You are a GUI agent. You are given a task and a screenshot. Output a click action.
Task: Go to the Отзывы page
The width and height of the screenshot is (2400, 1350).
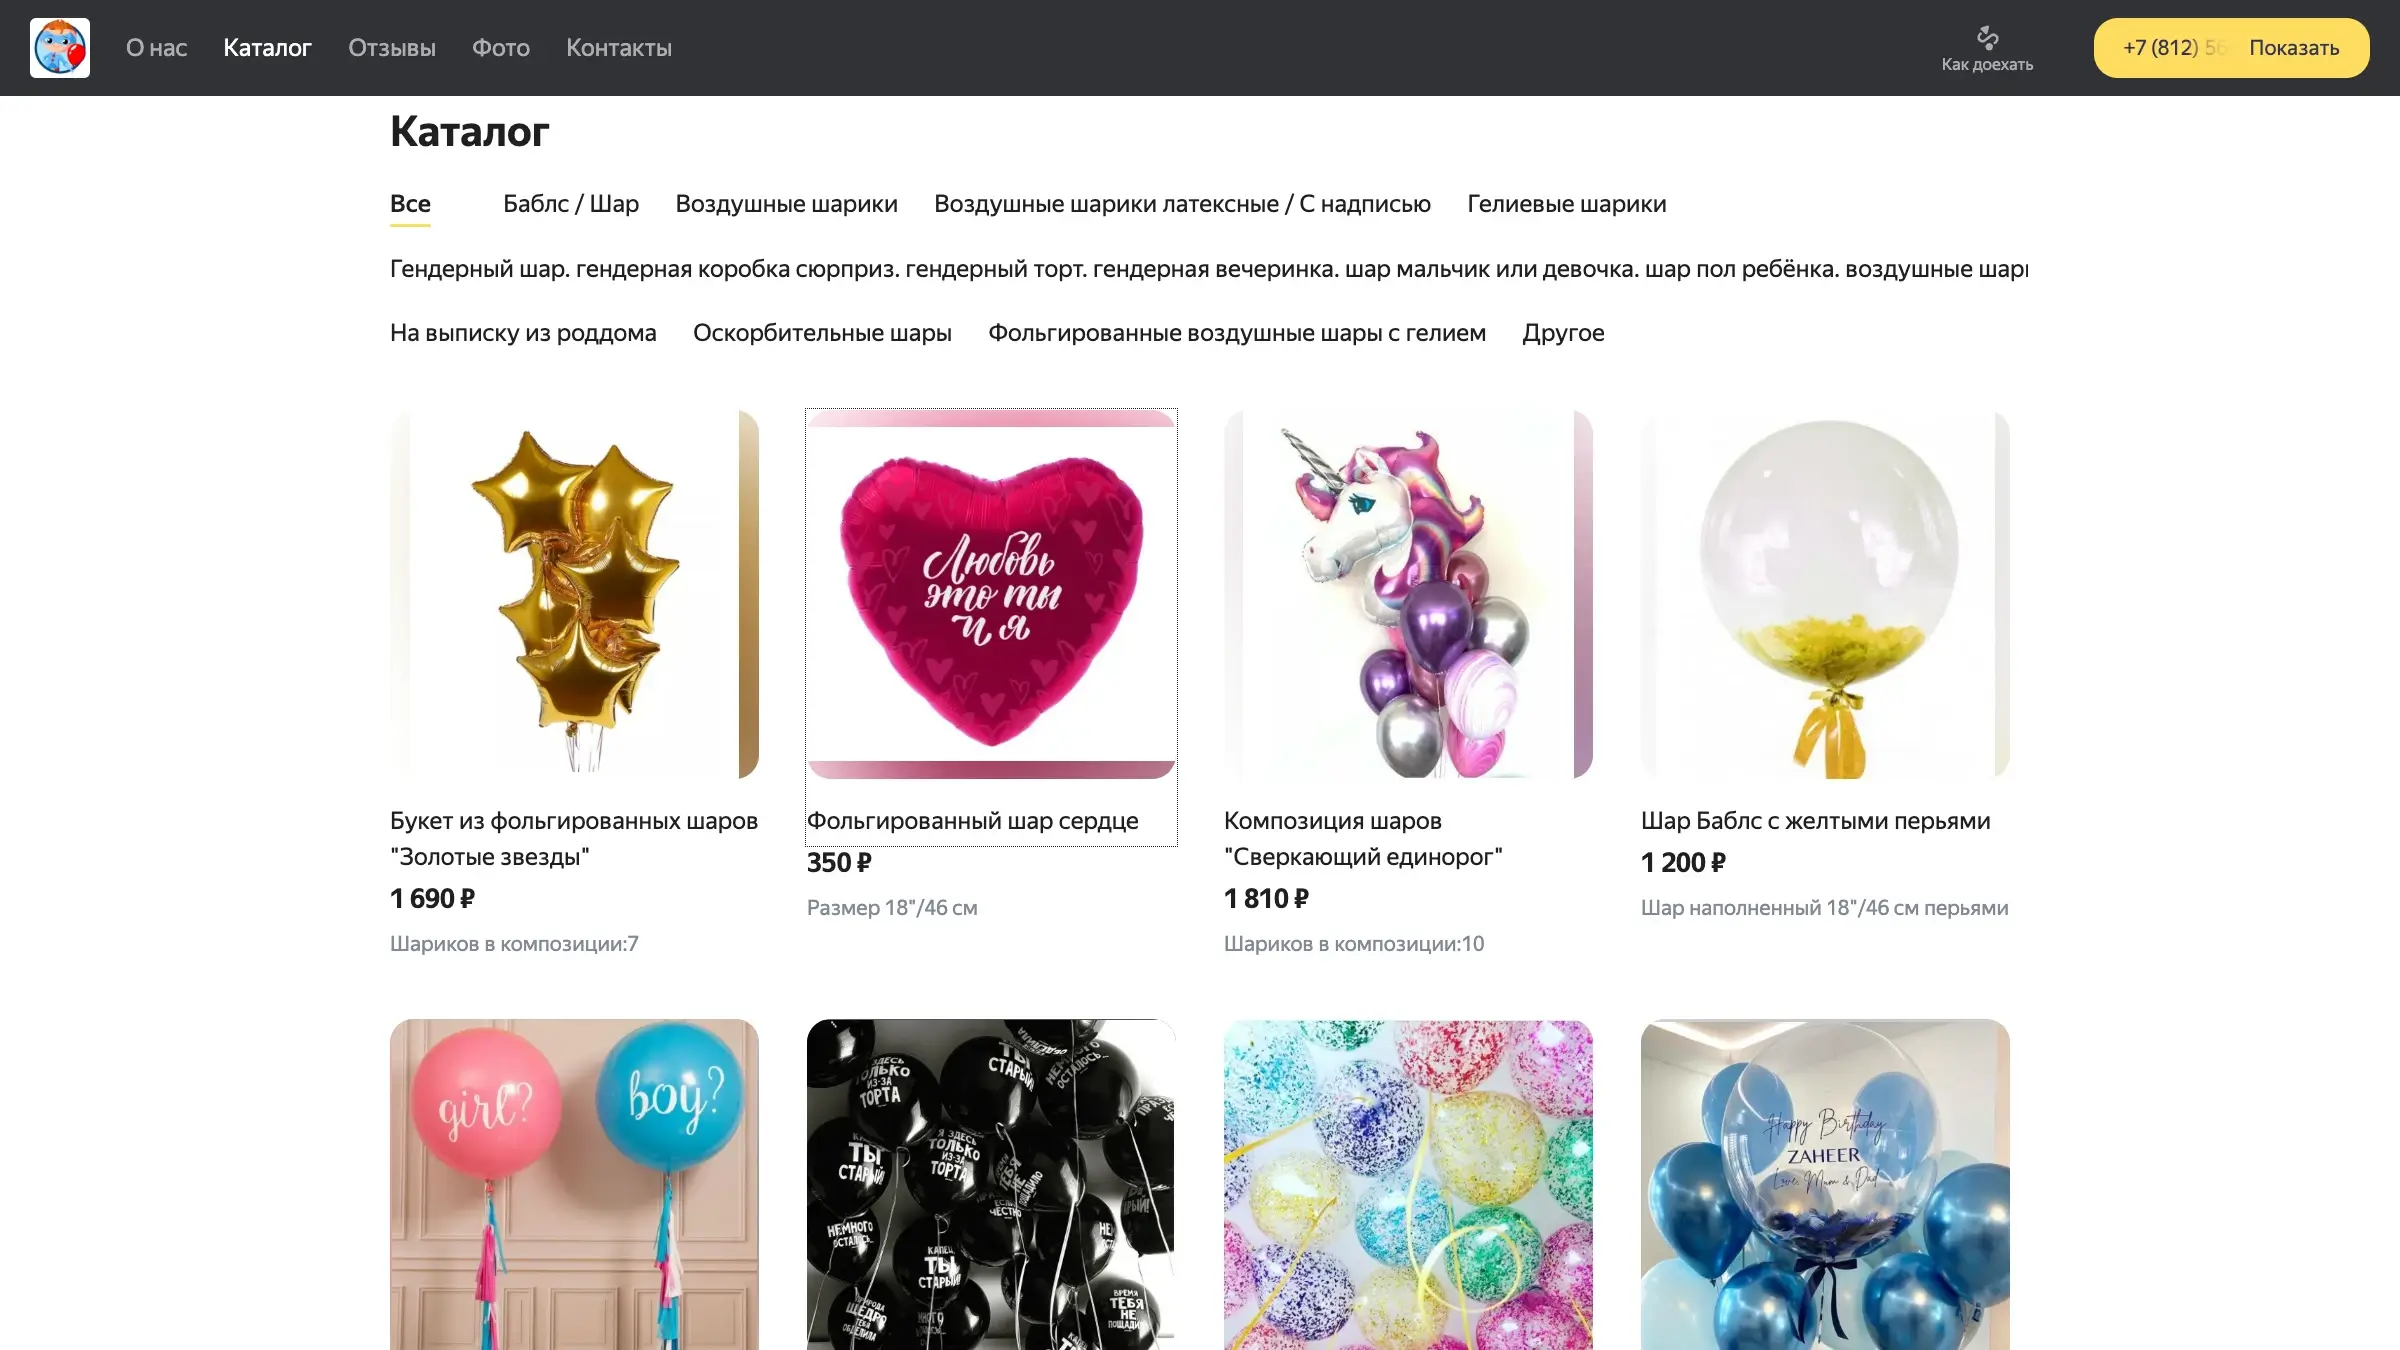coord(392,48)
